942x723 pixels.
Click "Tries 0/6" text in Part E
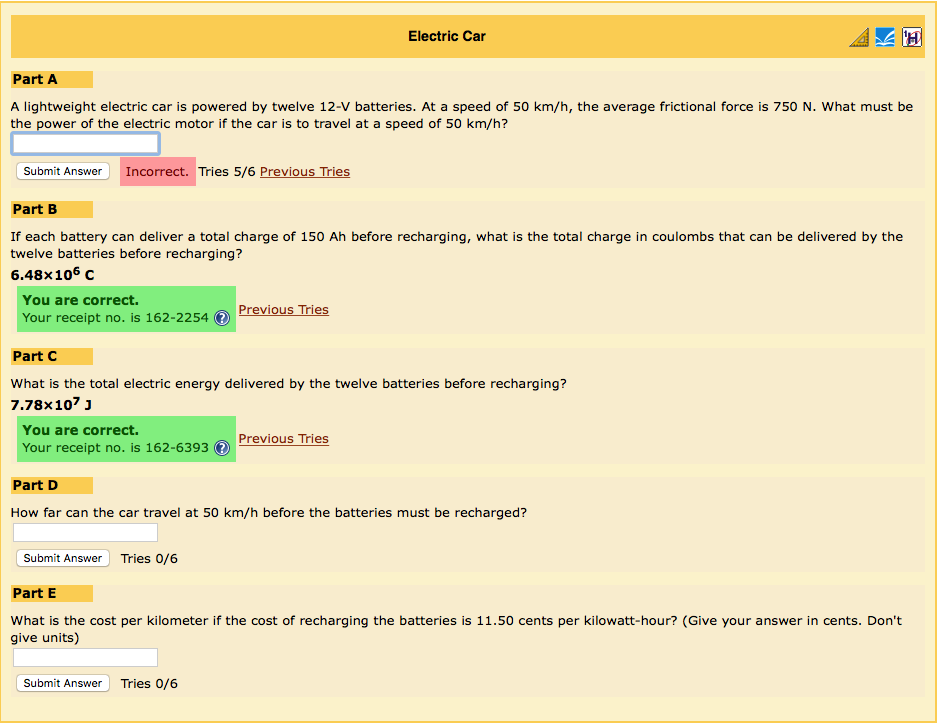(149, 684)
